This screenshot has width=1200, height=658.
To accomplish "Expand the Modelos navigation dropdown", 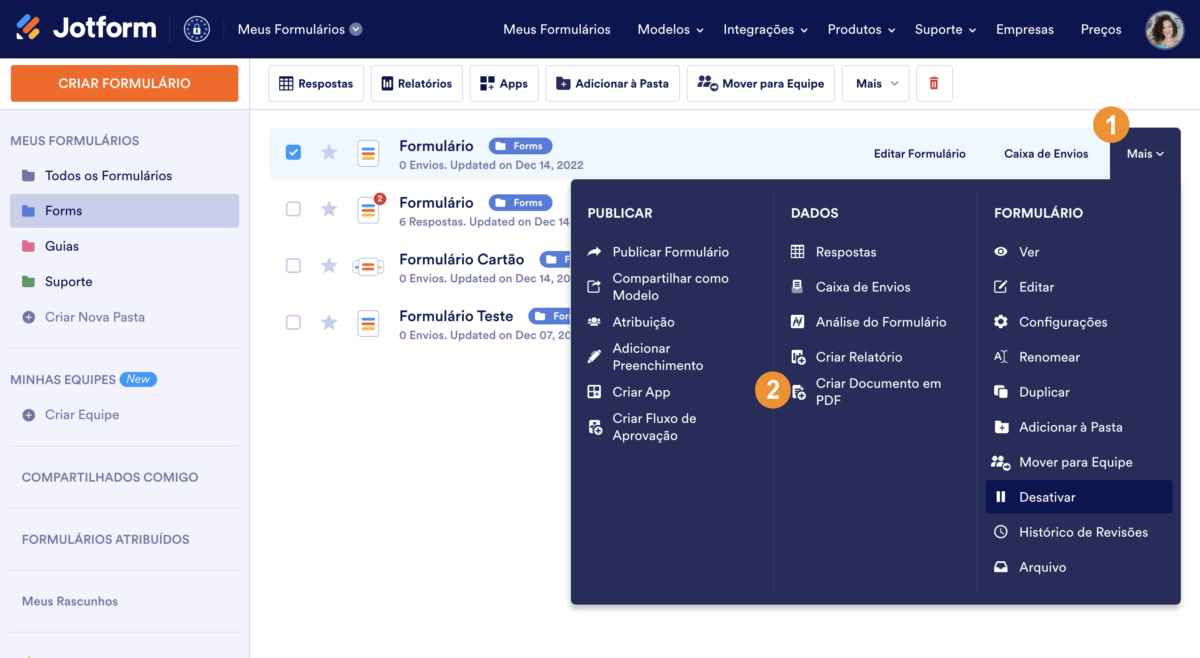I will pos(671,29).
